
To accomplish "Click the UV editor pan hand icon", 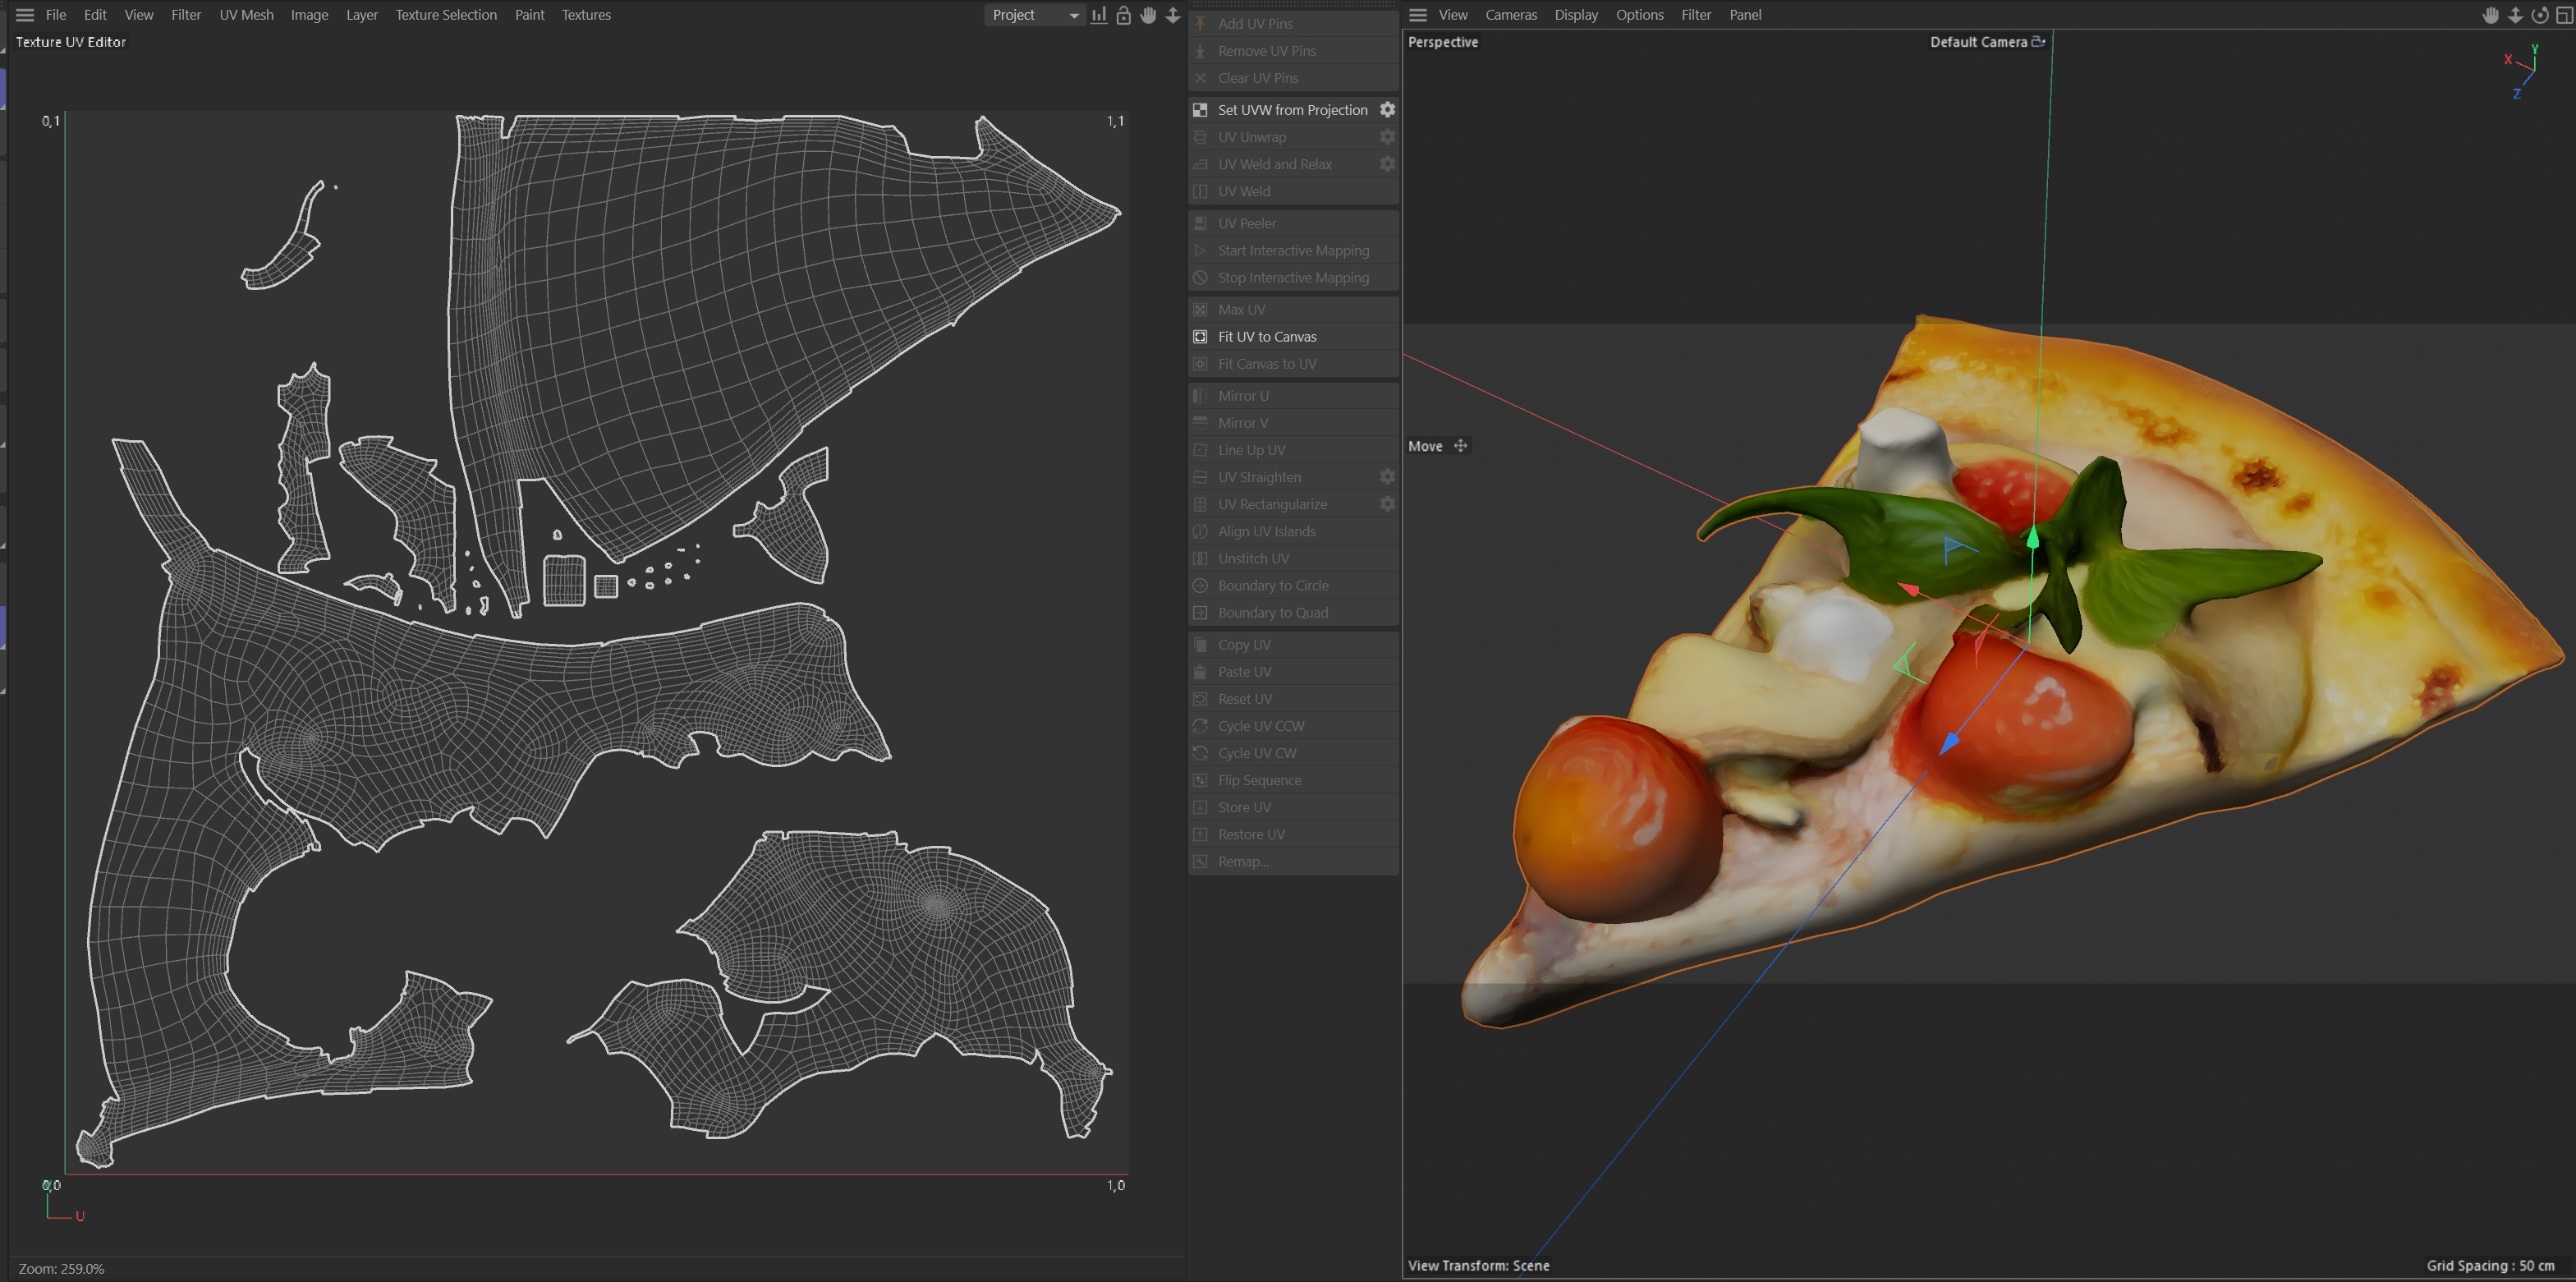I will point(1148,15).
